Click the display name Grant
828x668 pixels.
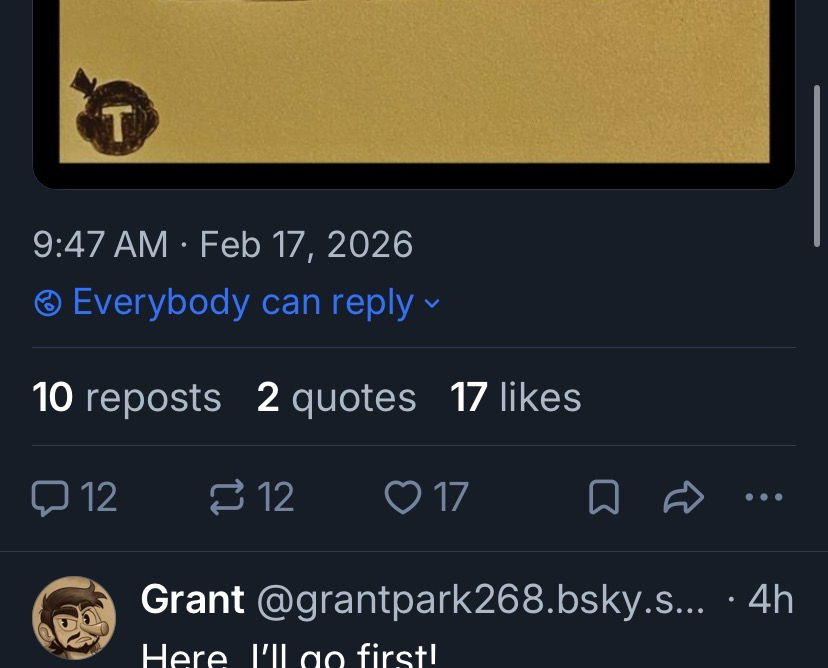[193, 599]
